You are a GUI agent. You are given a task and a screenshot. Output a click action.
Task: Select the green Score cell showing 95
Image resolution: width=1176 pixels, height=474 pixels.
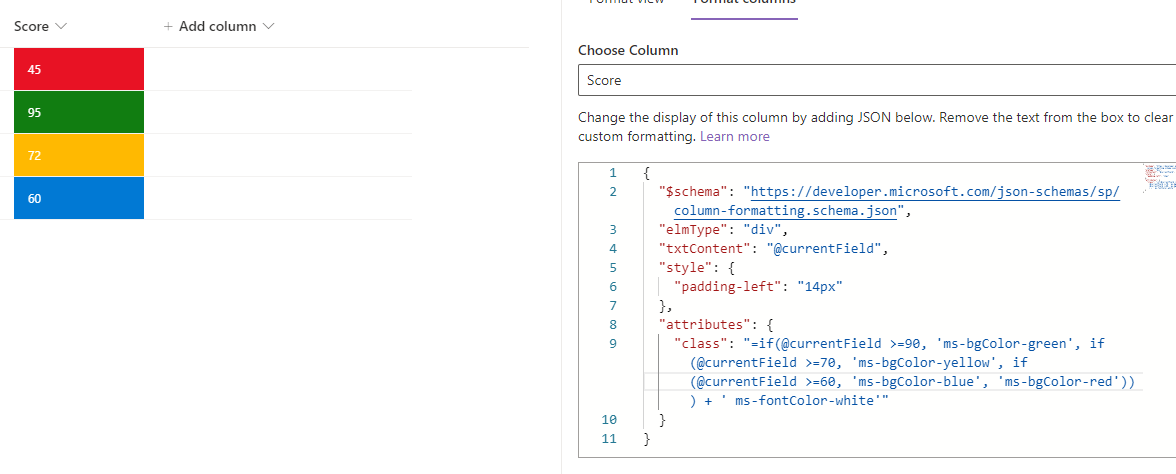click(79, 112)
